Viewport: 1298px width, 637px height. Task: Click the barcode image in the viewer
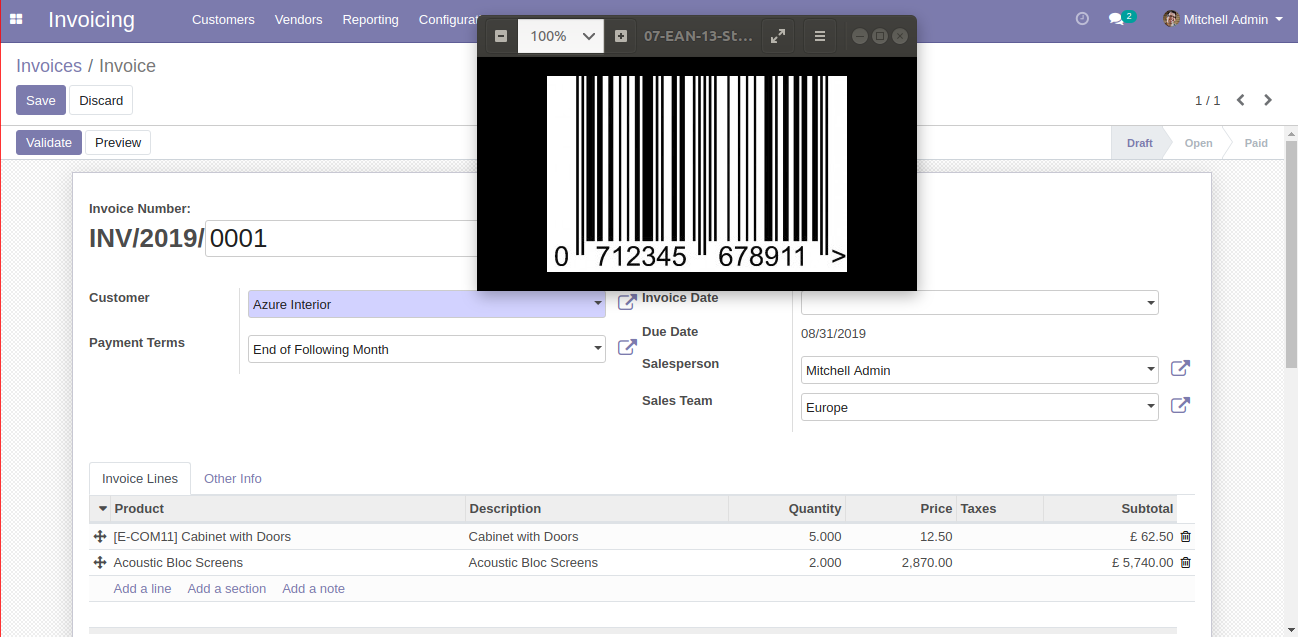point(697,173)
